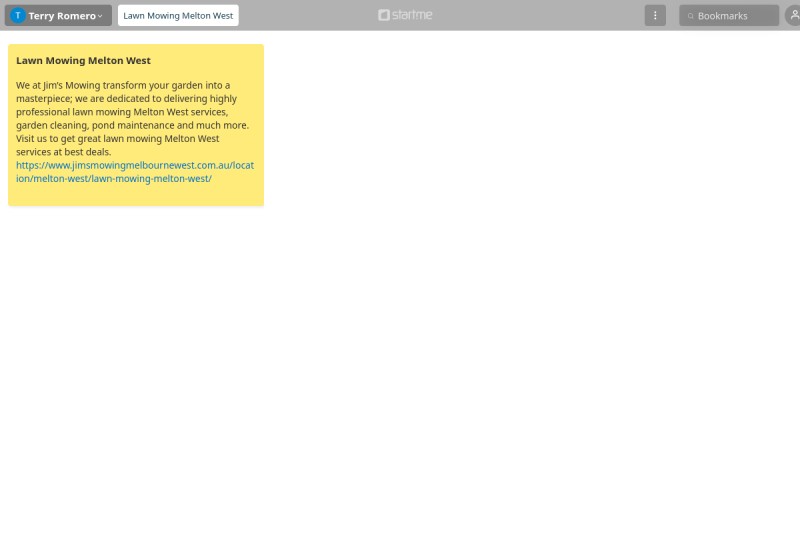Click the note text starting "We at Jim's Mowing"
Image resolution: width=800 pixels, height=533 pixels.
coord(133,118)
